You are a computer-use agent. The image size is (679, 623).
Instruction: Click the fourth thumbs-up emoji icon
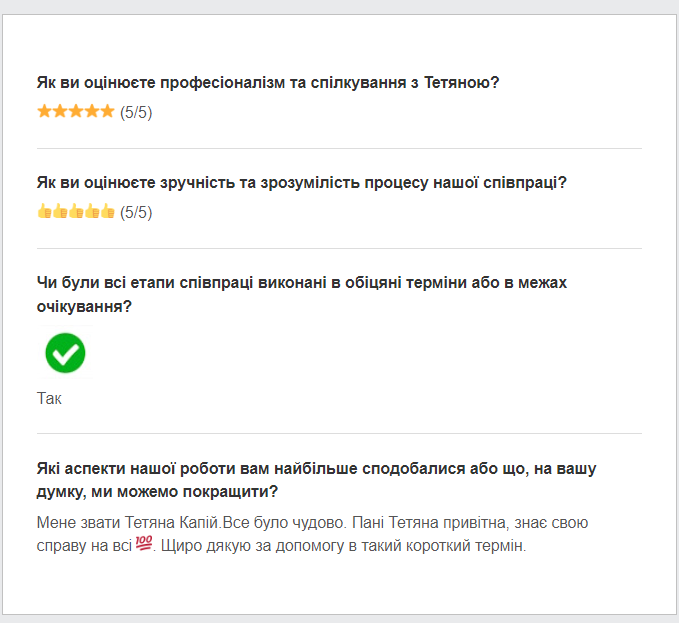click(x=91, y=211)
